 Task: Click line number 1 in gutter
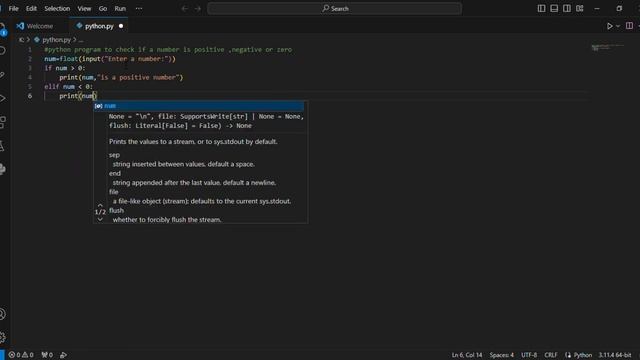click(30, 49)
